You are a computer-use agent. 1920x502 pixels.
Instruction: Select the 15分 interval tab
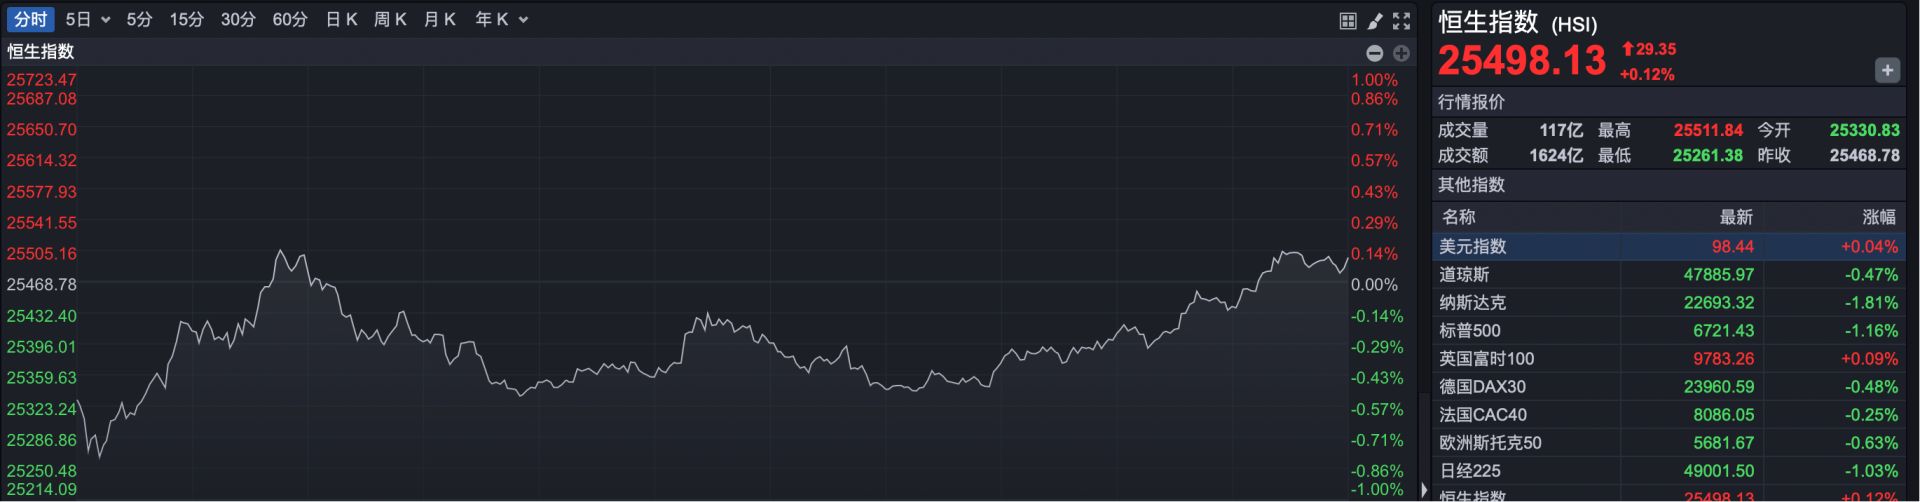click(186, 19)
